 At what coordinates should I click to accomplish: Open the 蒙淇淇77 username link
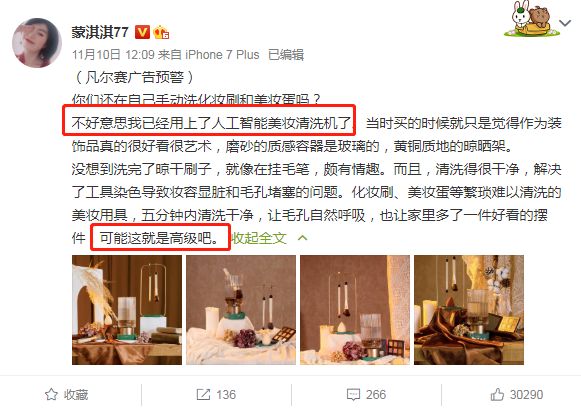click(100, 33)
